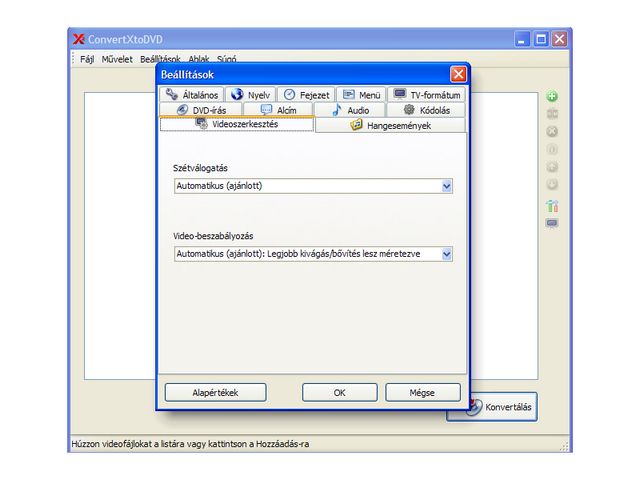Close the Beállítások dialog
Image resolution: width=640 pixels, height=480 pixels.
458,74
